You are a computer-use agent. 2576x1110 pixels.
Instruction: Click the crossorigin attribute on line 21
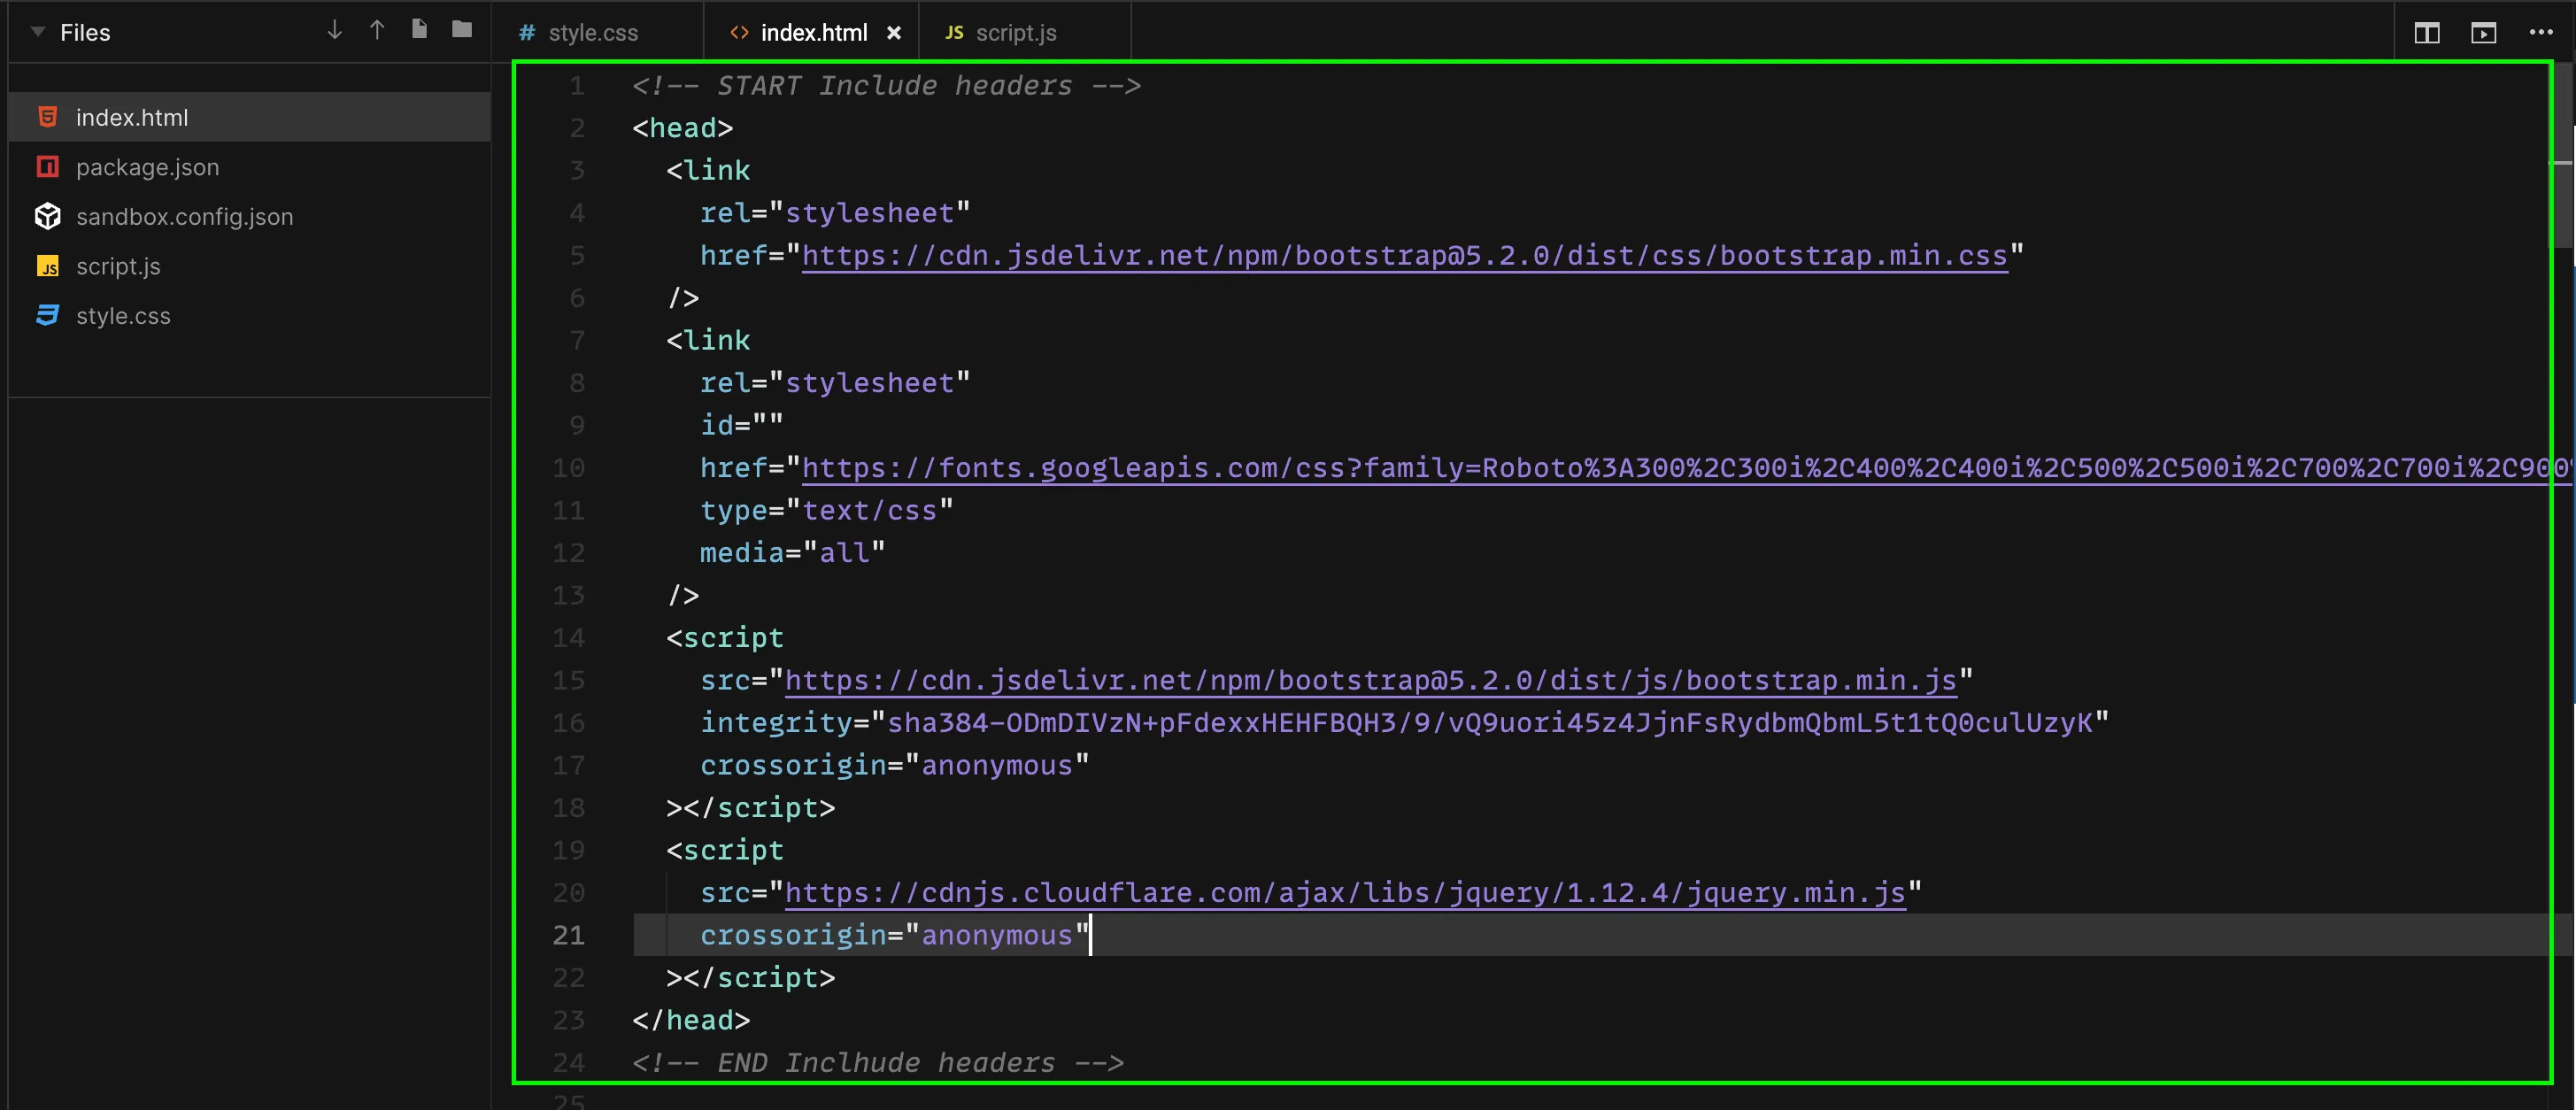(x=894, y=935)
